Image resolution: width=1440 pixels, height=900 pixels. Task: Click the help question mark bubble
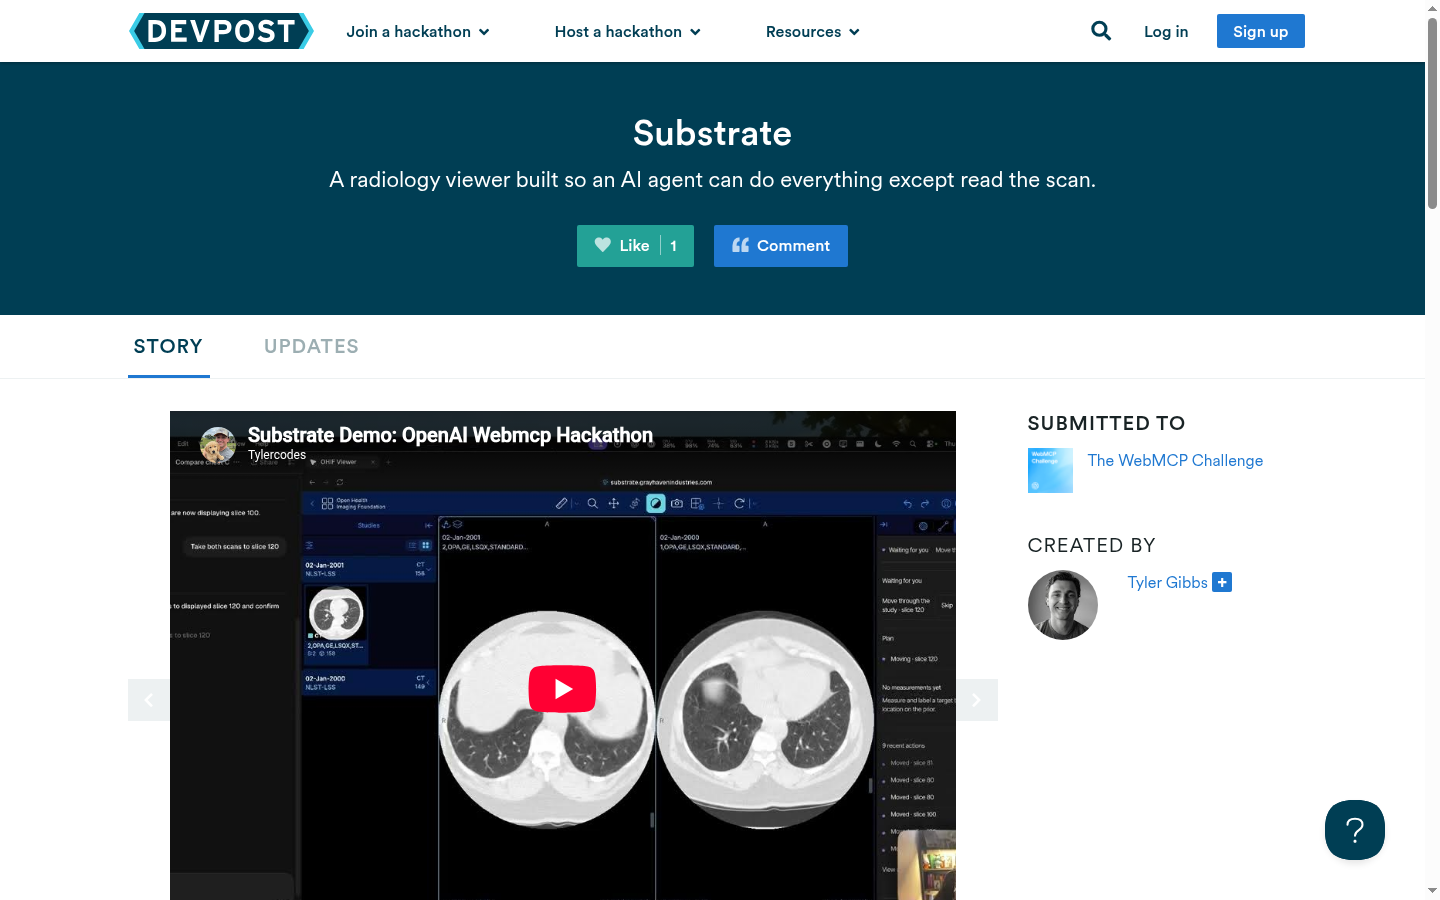1355,830
